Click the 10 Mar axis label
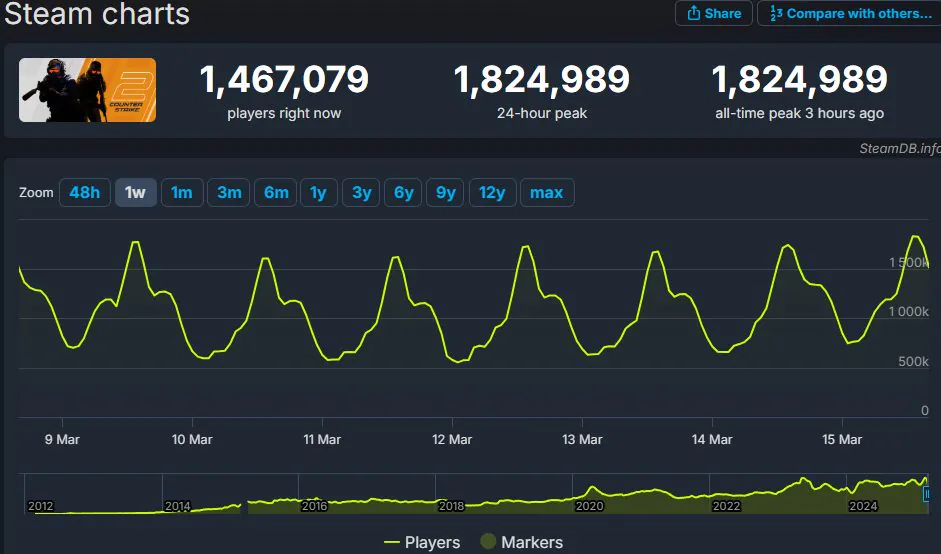 coord(192,439)
